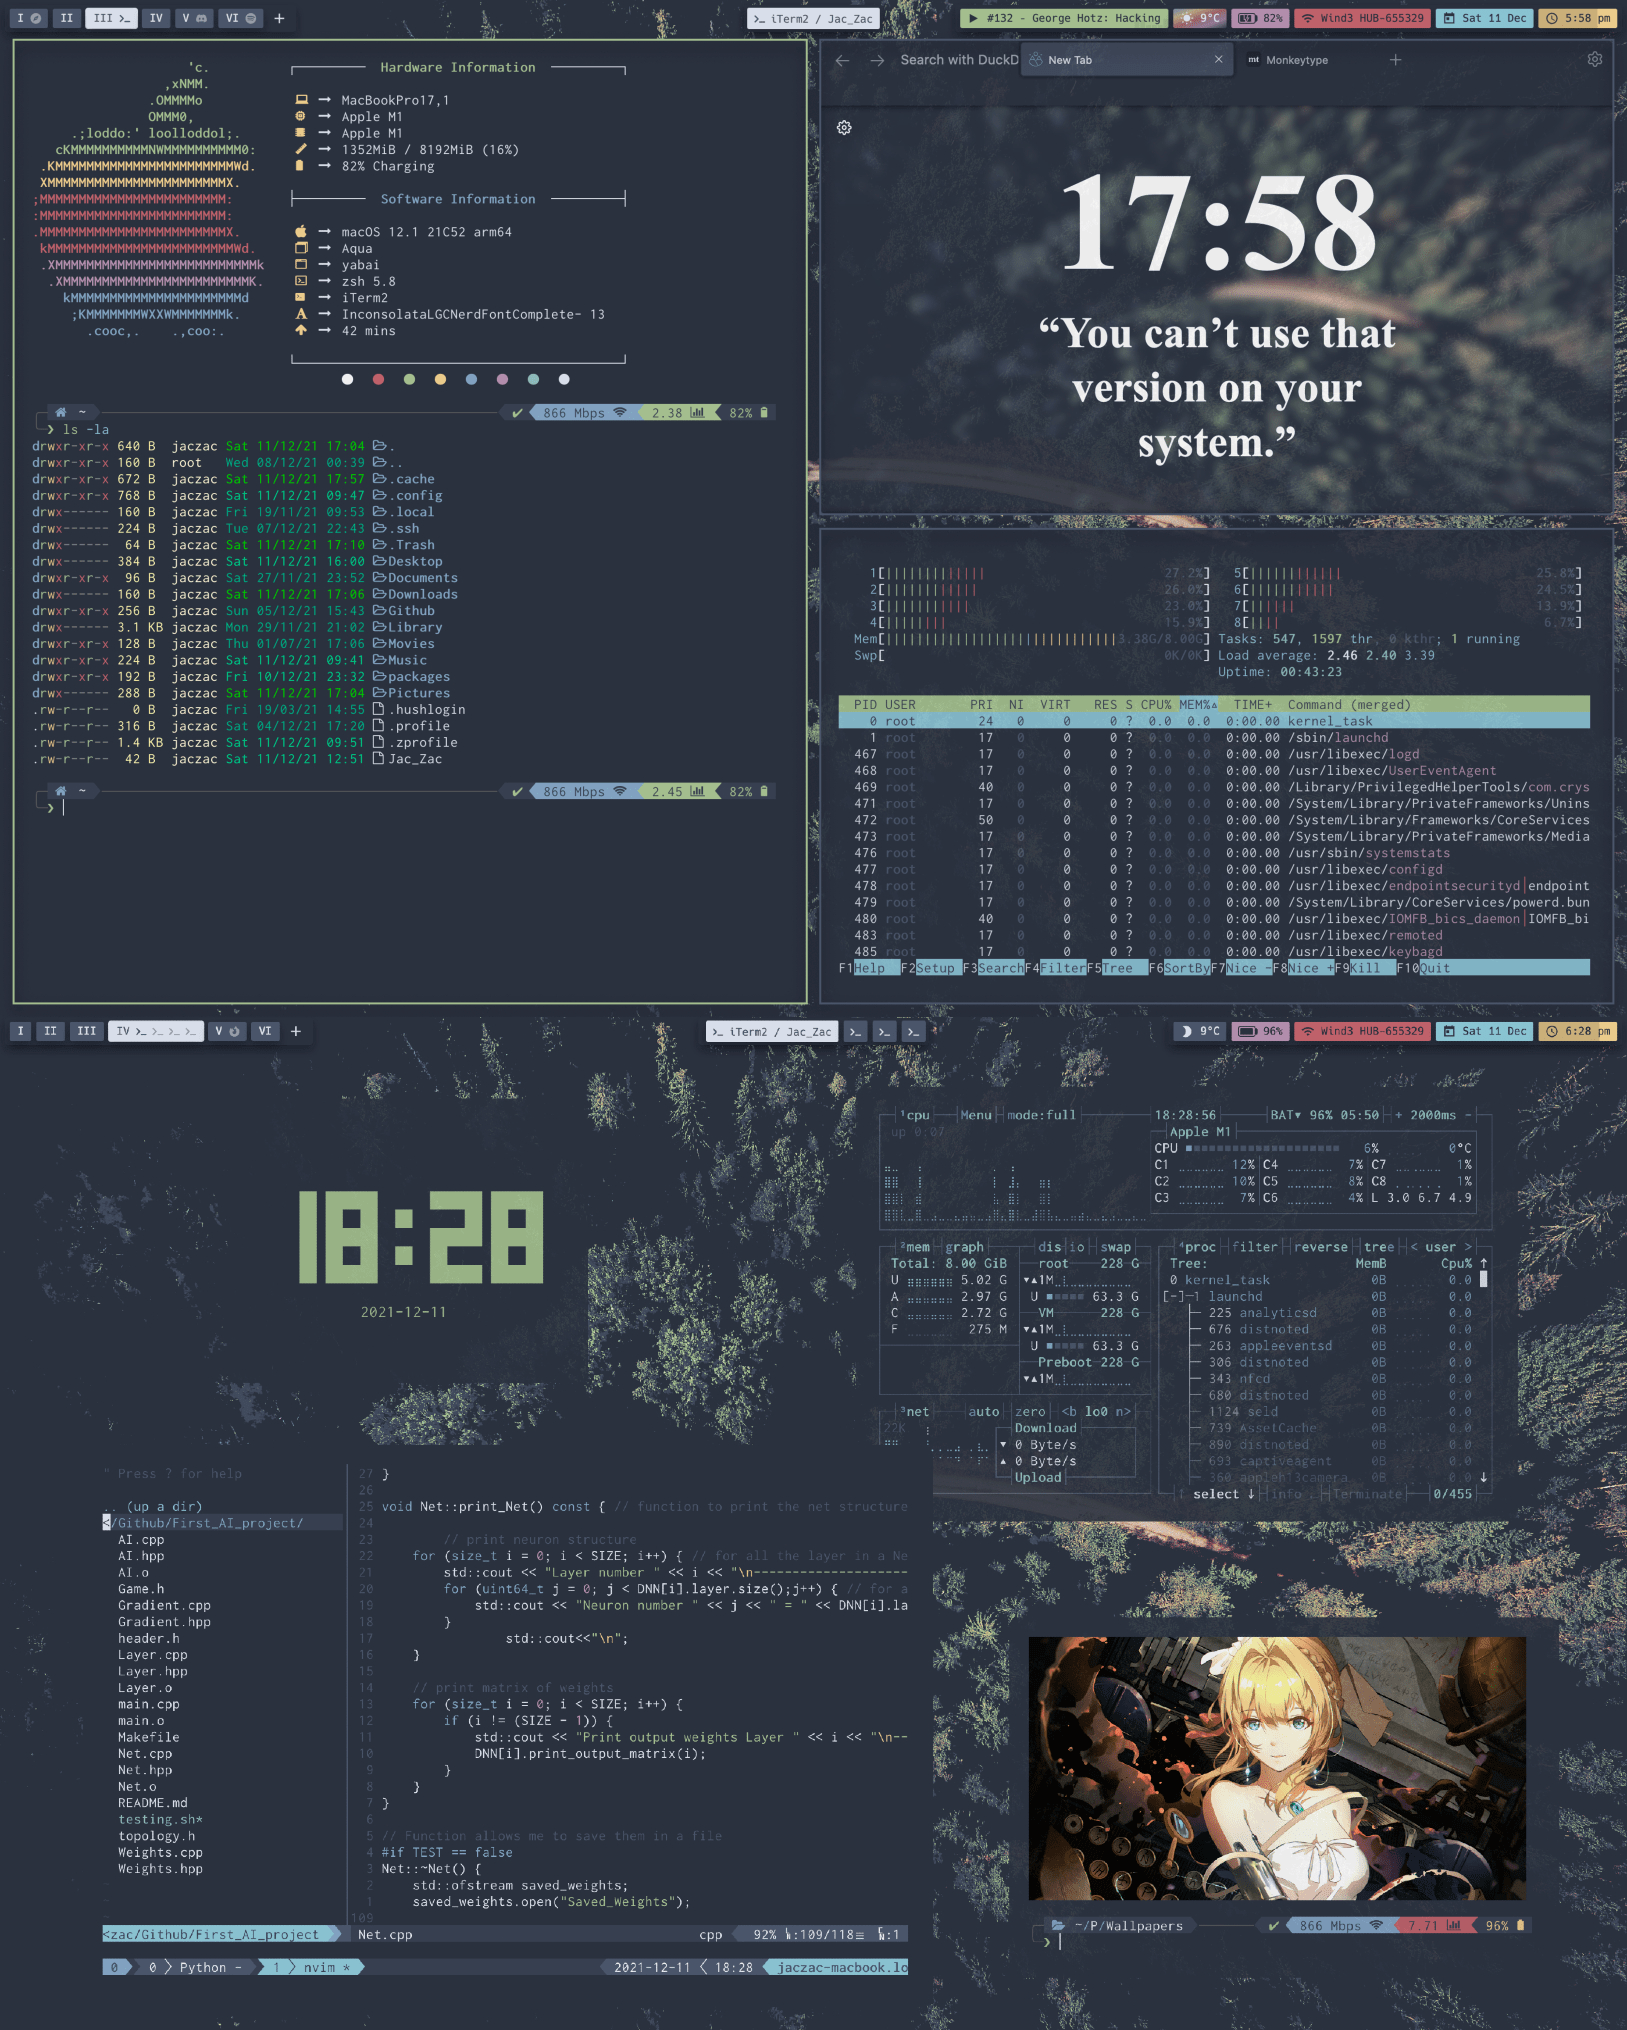Decrease btop update interval with minus
This screenshot has width=1627, height=2030.
[1468, 1115]
